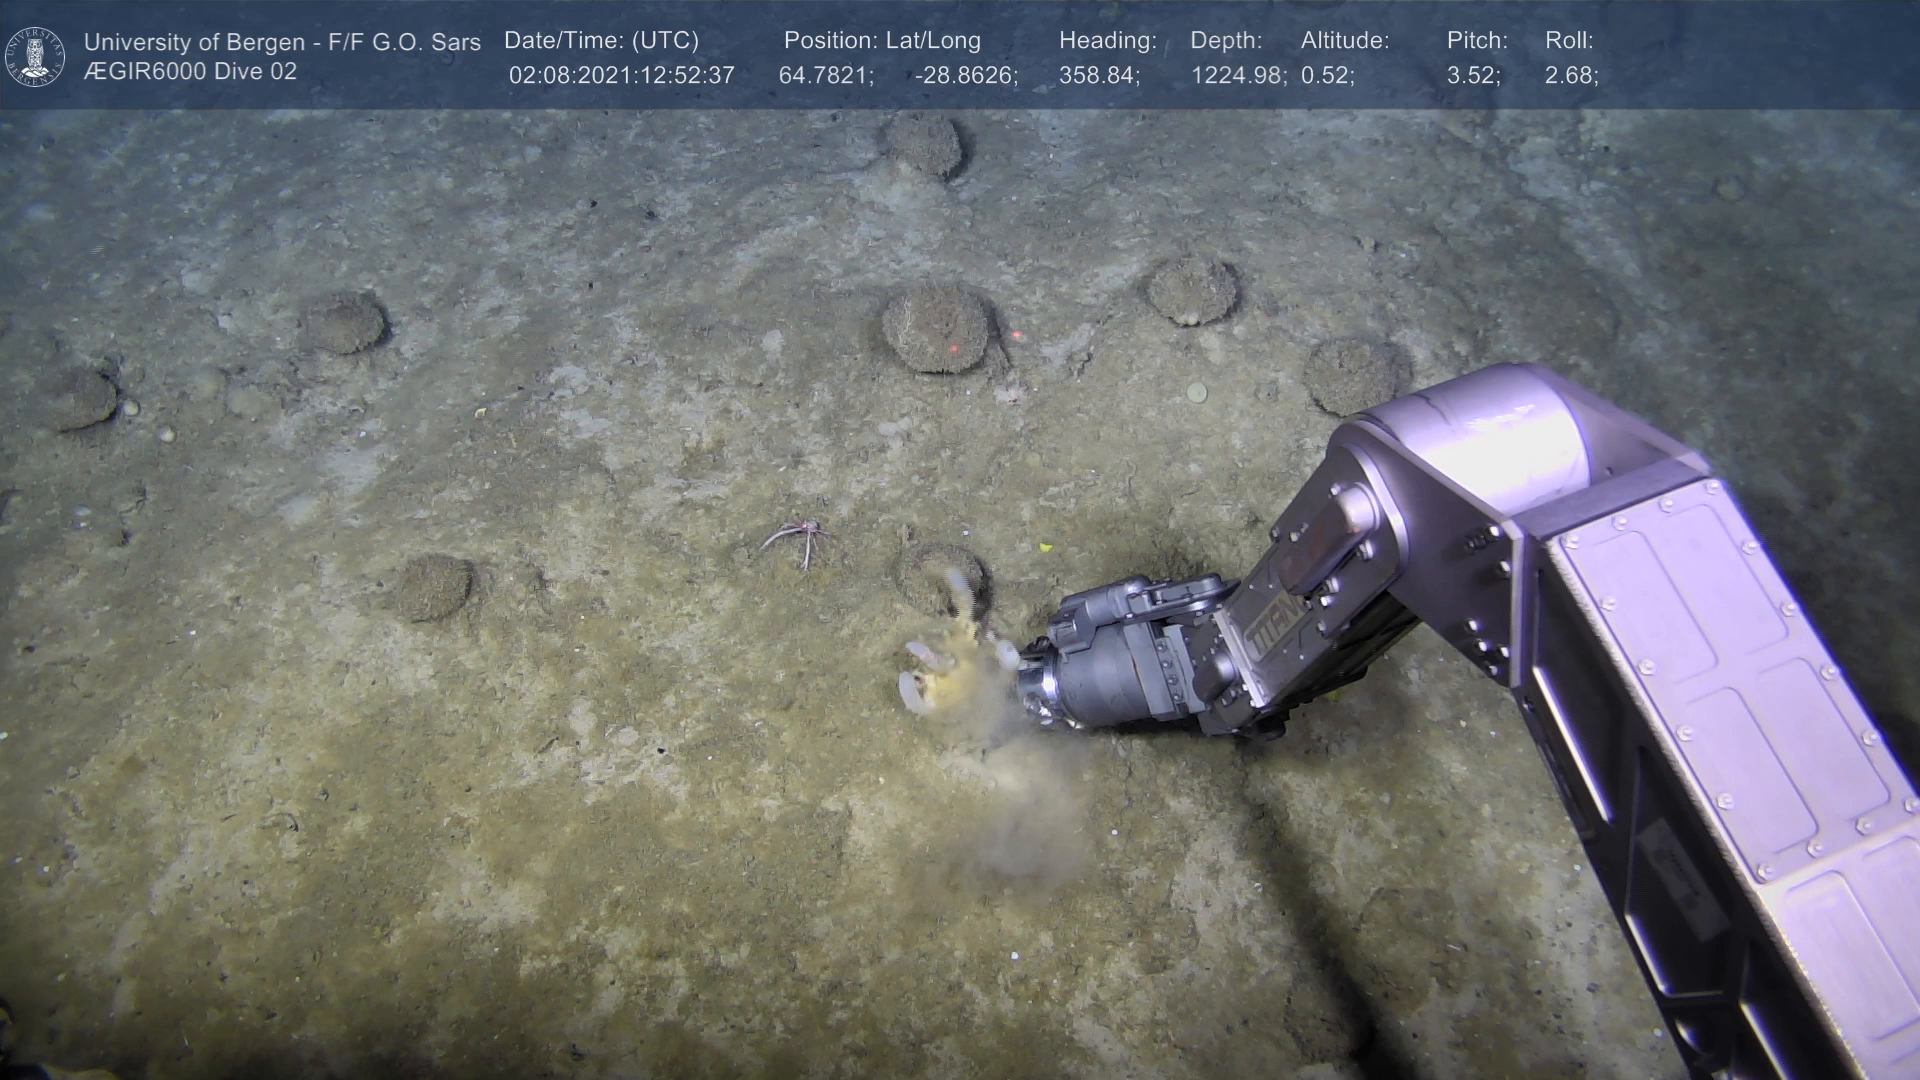
Task: Click the Date/Time (UTC) header label
Action: 601,41
